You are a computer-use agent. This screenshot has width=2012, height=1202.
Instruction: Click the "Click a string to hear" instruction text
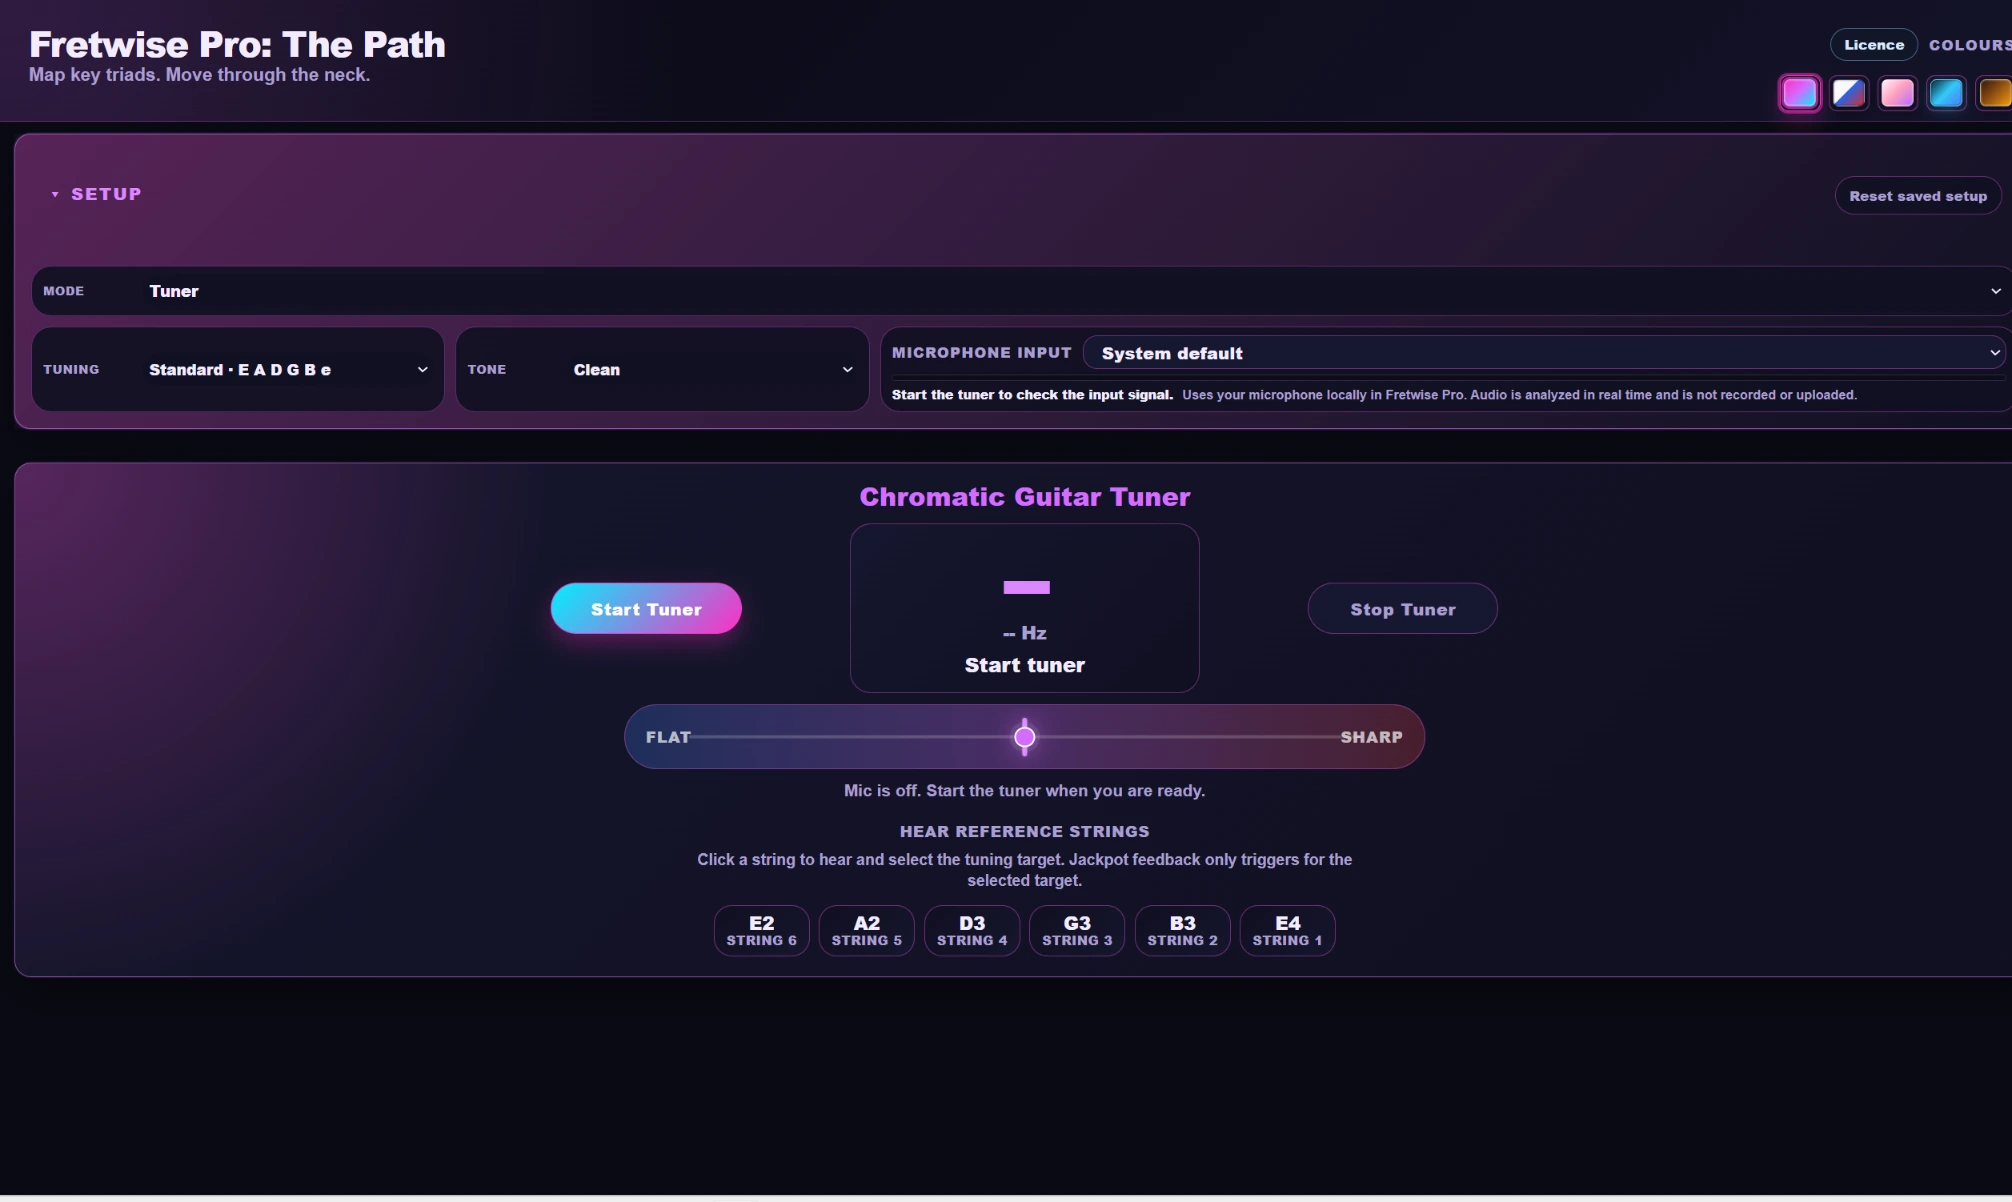coord(1025,870)
